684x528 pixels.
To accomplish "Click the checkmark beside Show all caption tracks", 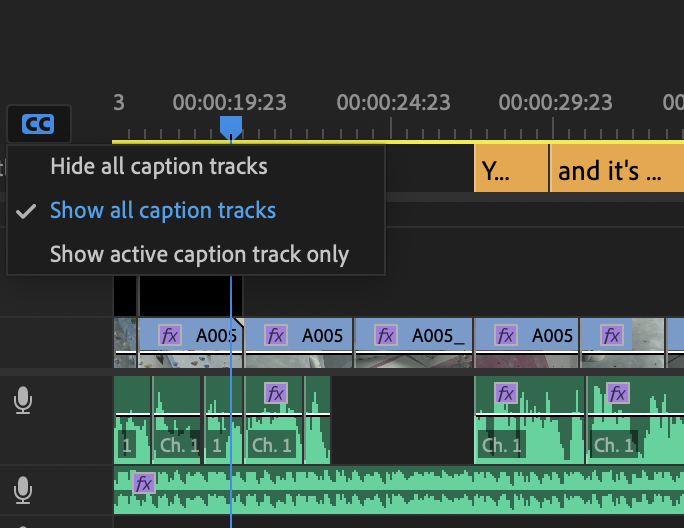I will pyautogui.click(x=28, y=211).
